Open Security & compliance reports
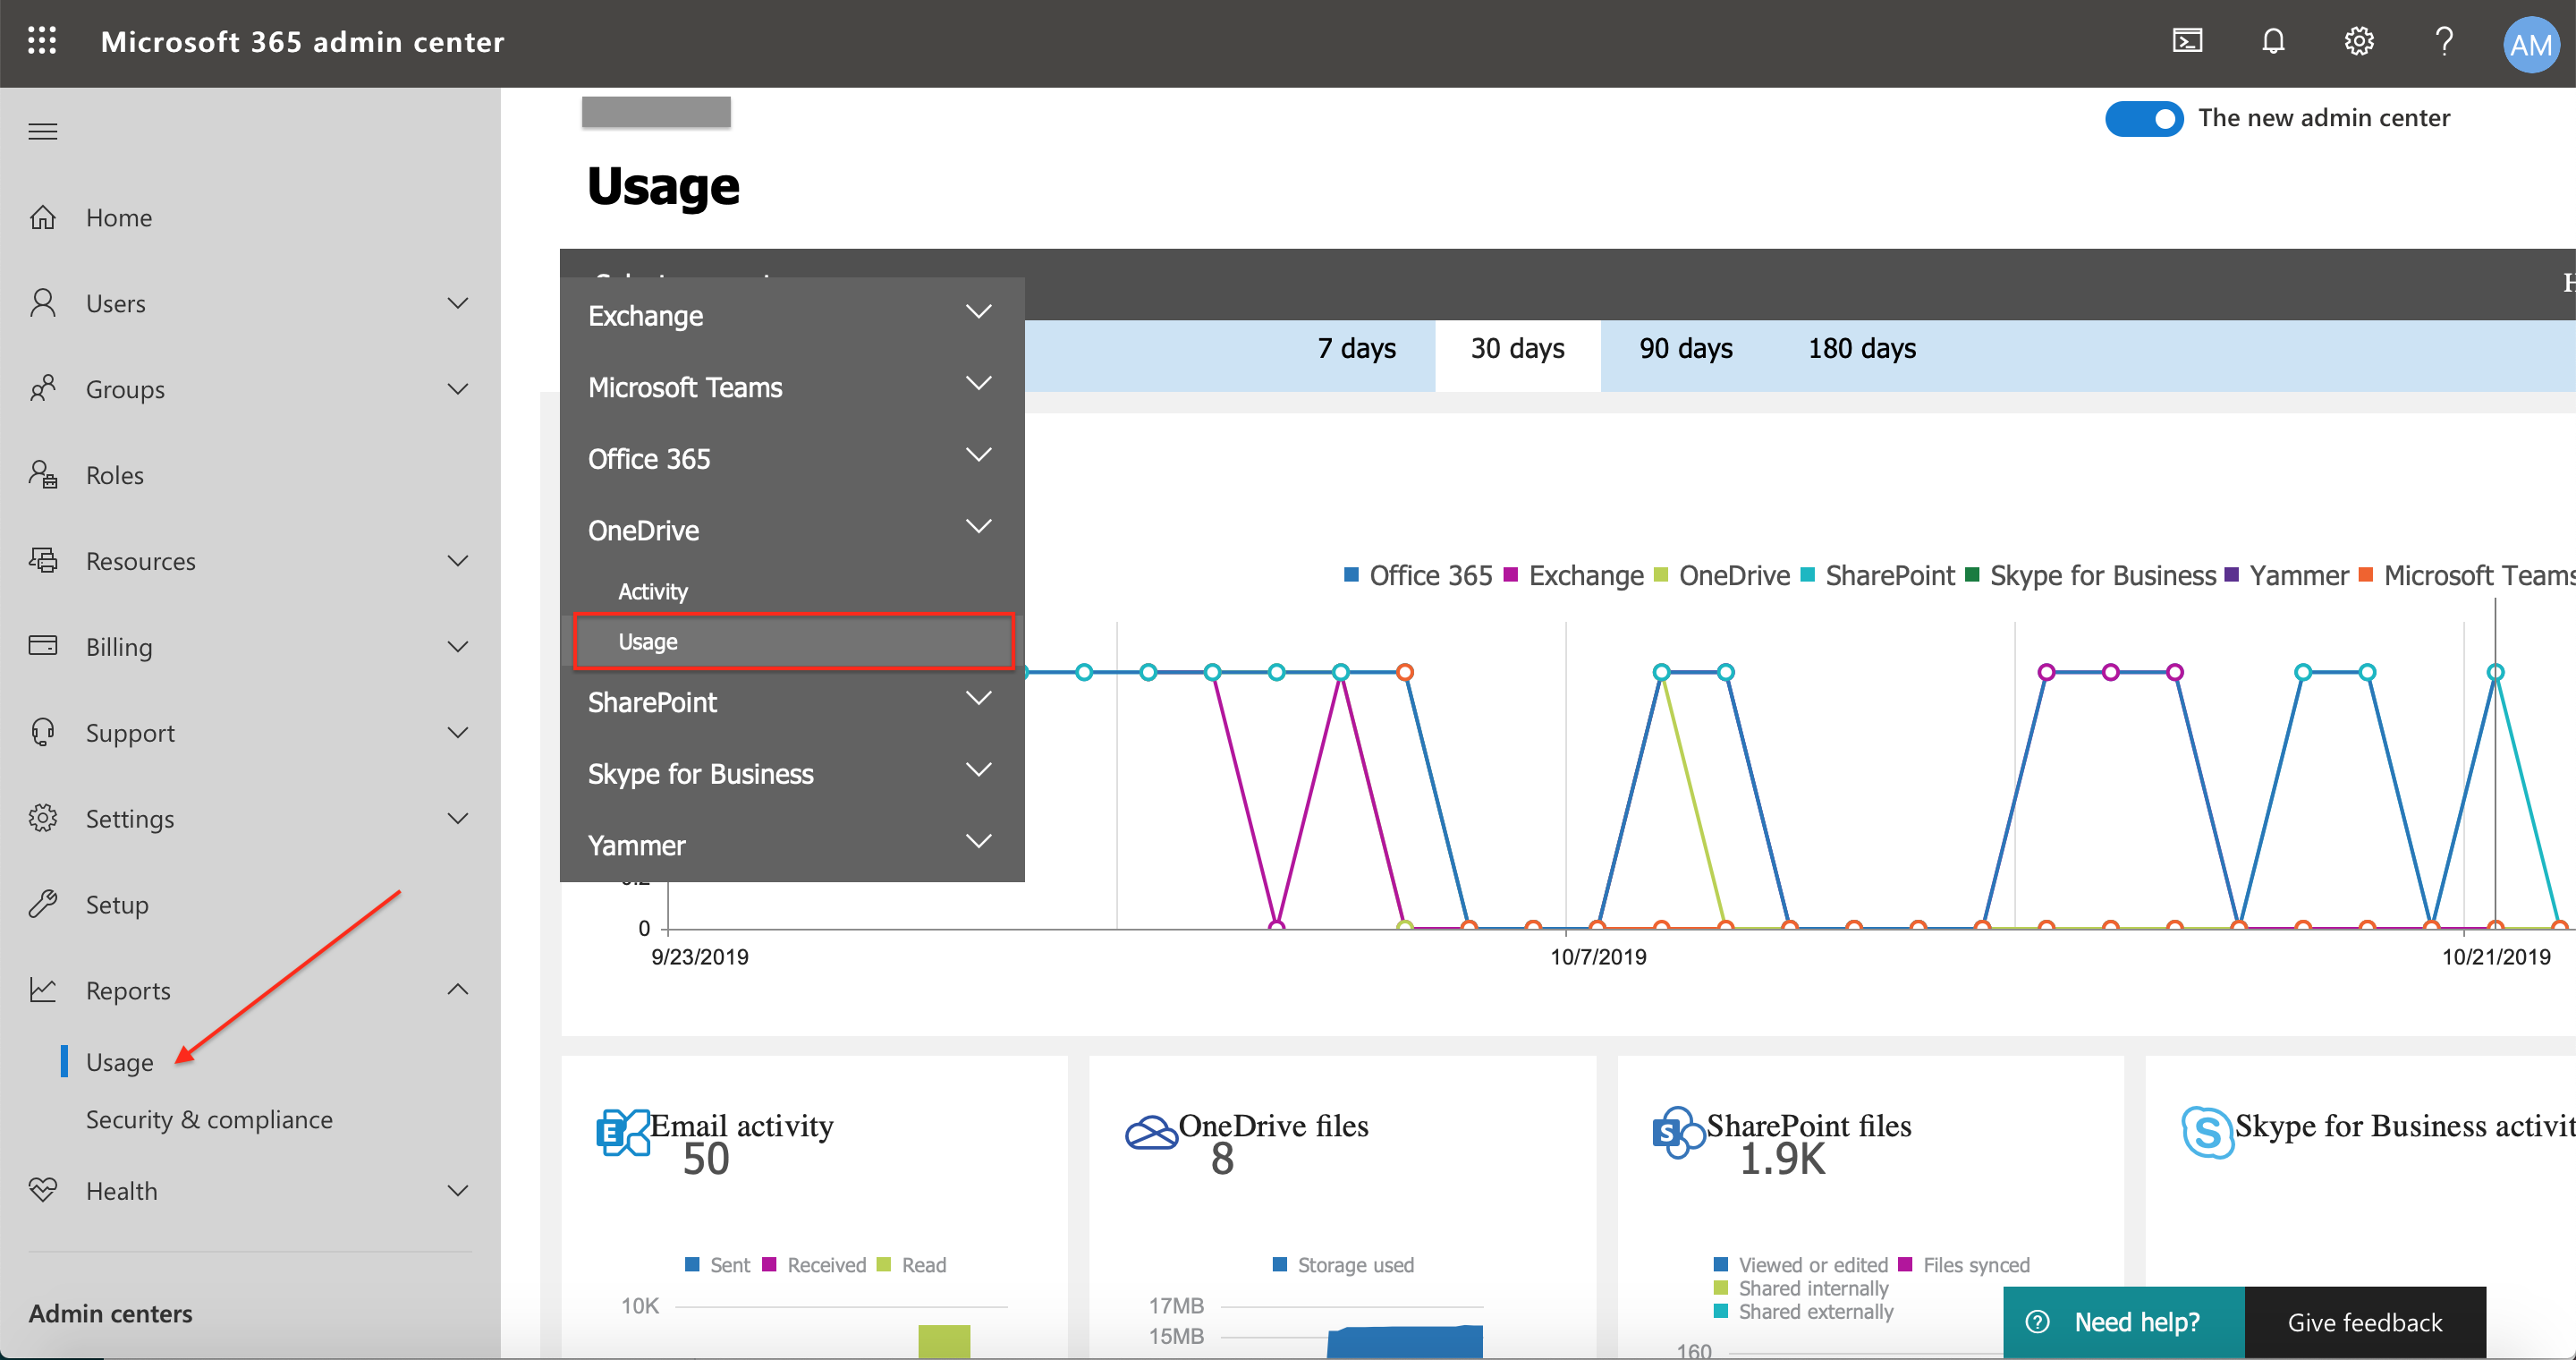 pyautogui.click(x=209, y=1119)
